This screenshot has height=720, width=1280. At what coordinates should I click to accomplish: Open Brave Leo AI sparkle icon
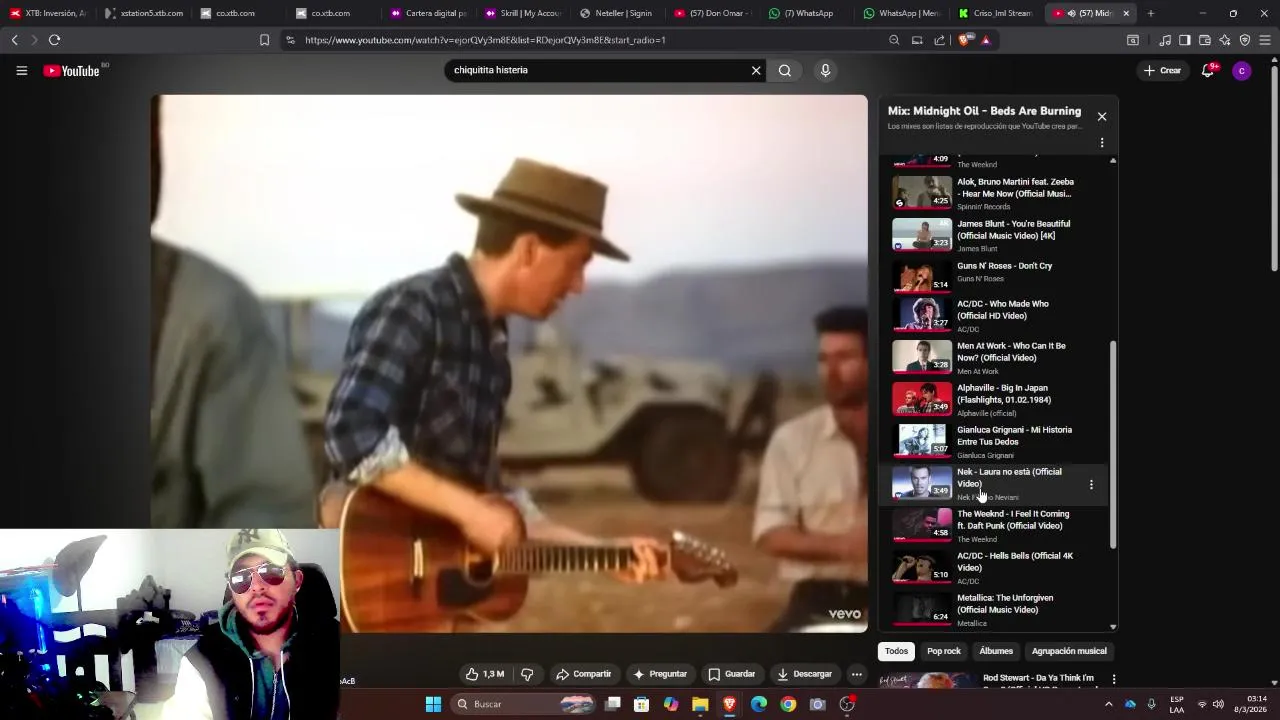coord(1225,40)
